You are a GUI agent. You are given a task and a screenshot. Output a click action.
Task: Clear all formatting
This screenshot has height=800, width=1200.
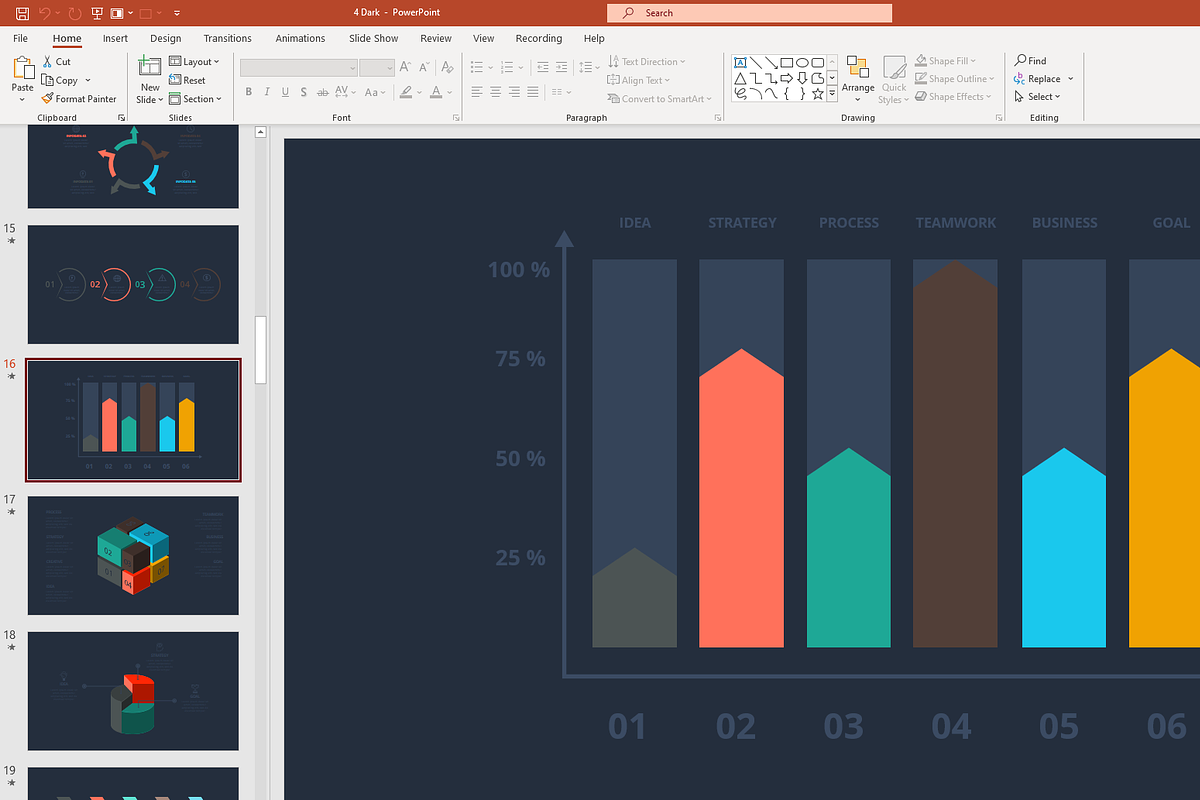pos(449,67)
